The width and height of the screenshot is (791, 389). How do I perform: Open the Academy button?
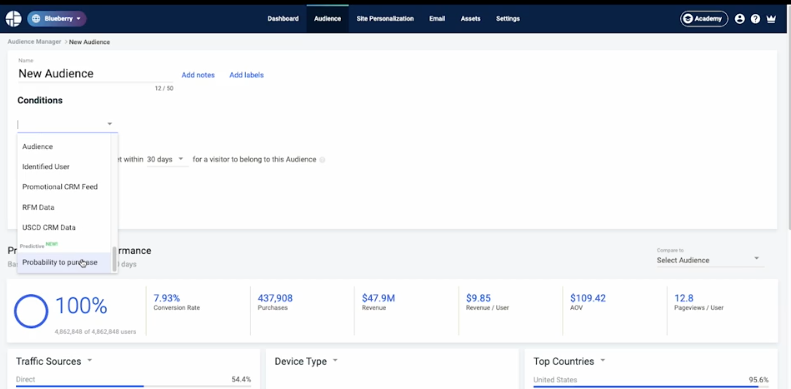[704, 19]
